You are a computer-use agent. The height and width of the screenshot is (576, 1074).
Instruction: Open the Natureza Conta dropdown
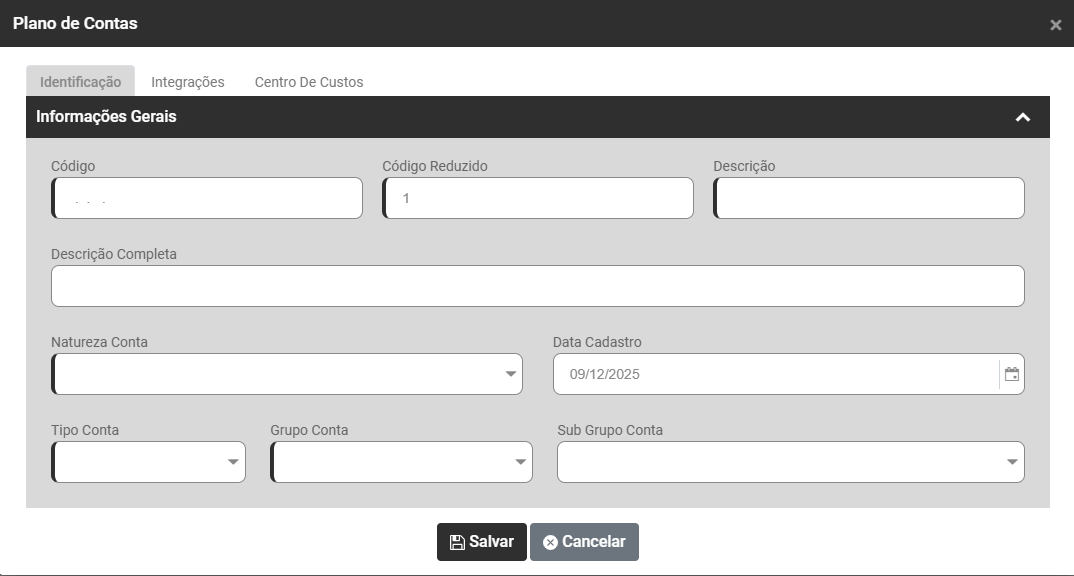287,374
